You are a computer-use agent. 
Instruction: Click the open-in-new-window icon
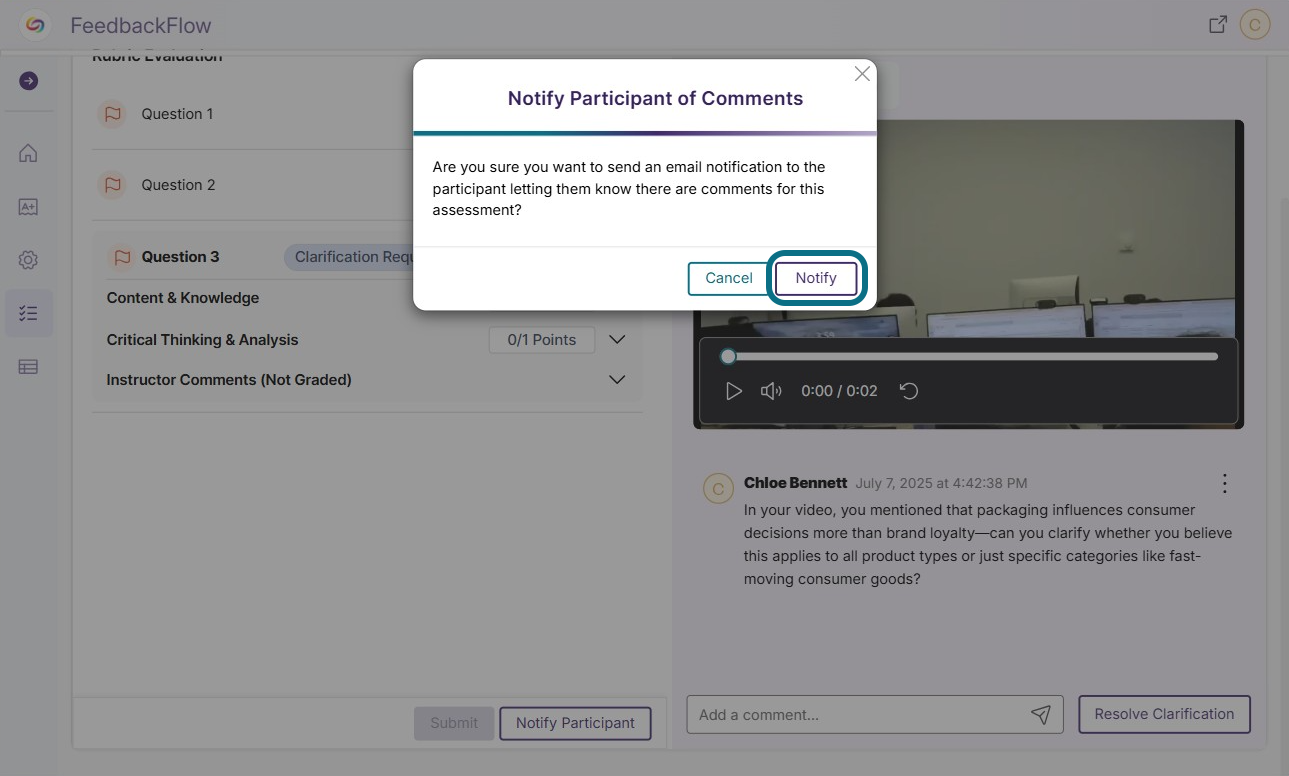click(x=1218, y=25)
